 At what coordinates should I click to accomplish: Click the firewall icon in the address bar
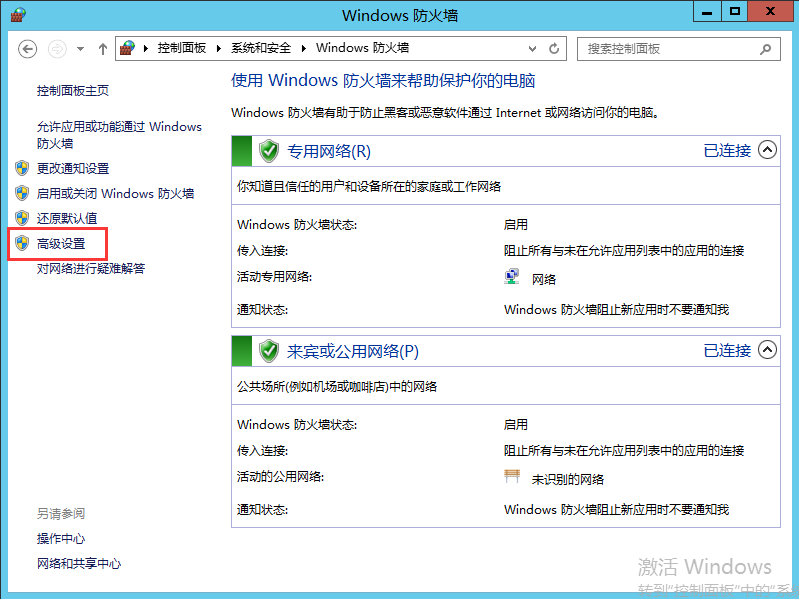click(x=127, y=48)
